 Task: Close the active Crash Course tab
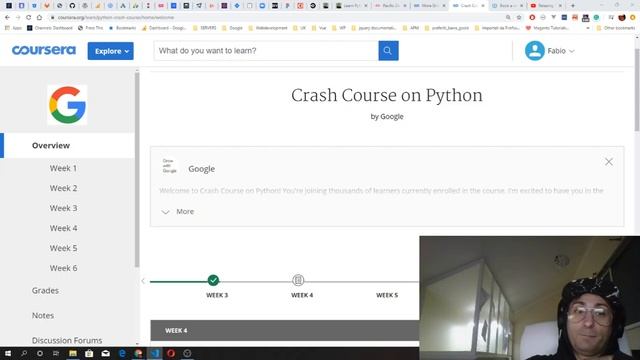click(x=483, y=6)
